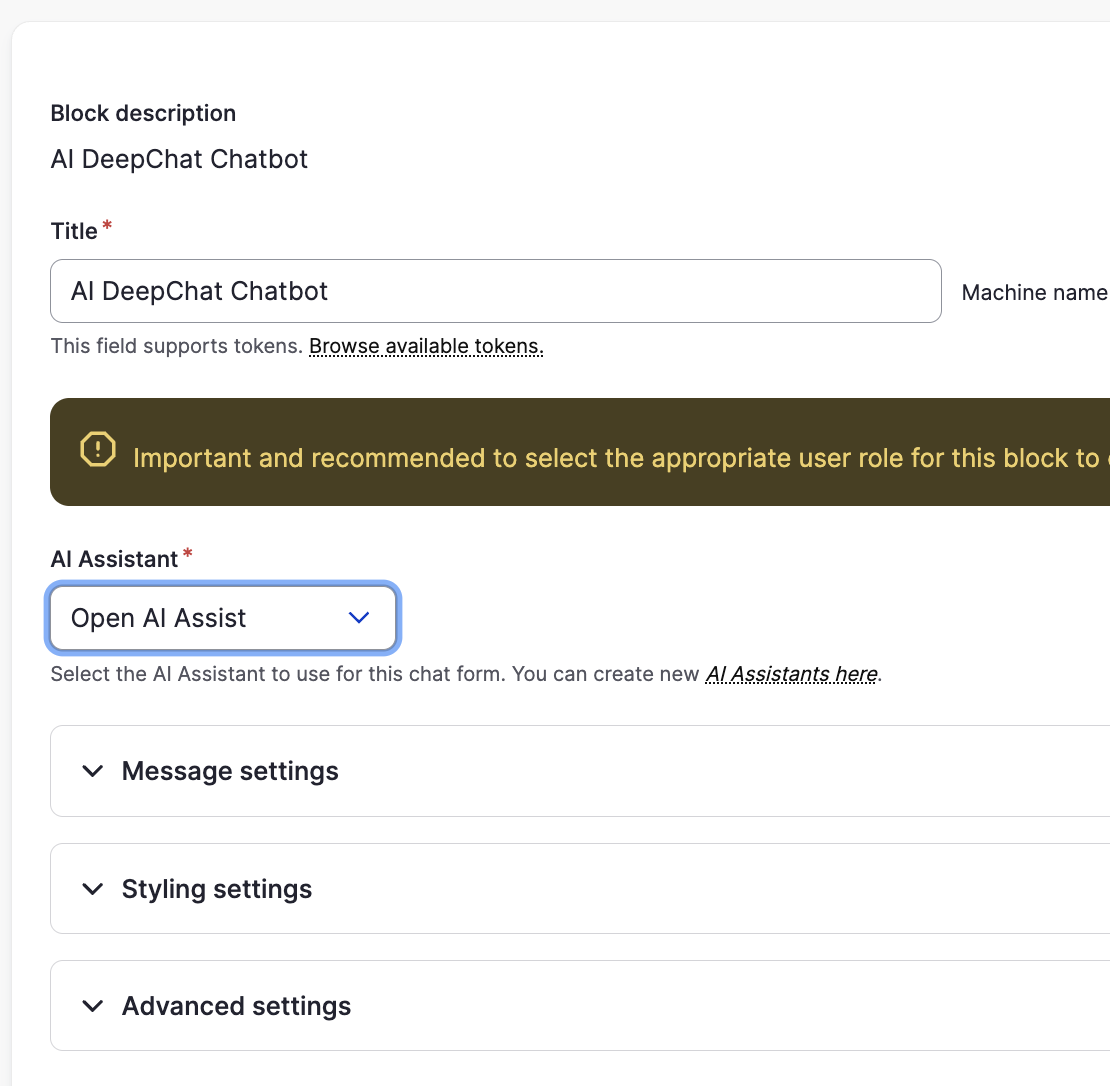The image size is (1110, 1086).
Task: Click the Advanced settings chevron arrow
Action: point(93,1006)
